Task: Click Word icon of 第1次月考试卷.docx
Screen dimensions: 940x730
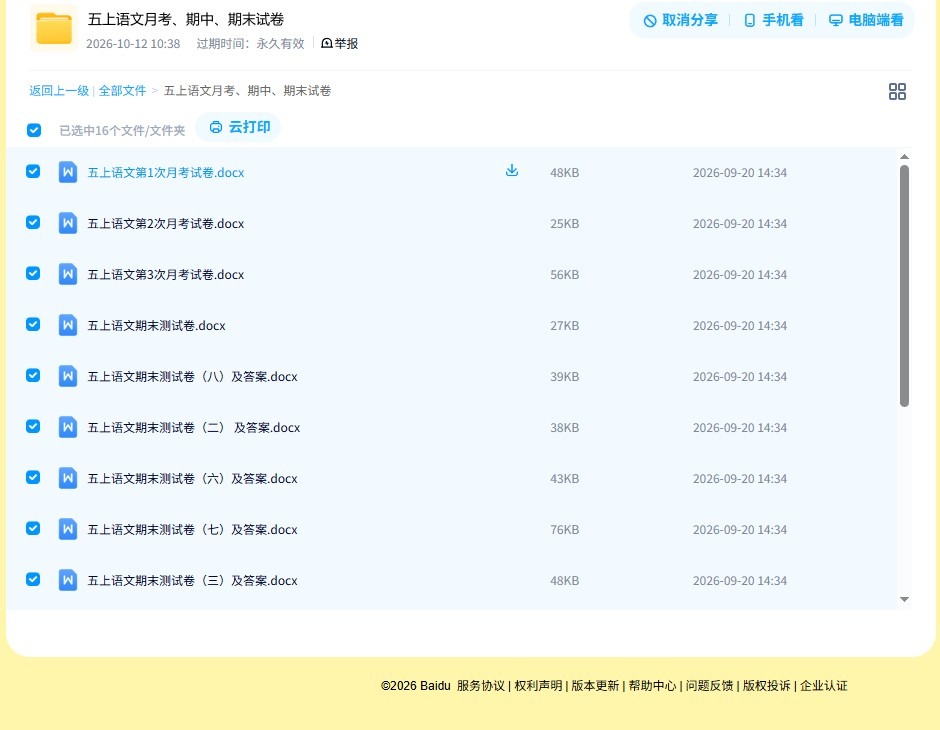Action: [x=68, y=173]
